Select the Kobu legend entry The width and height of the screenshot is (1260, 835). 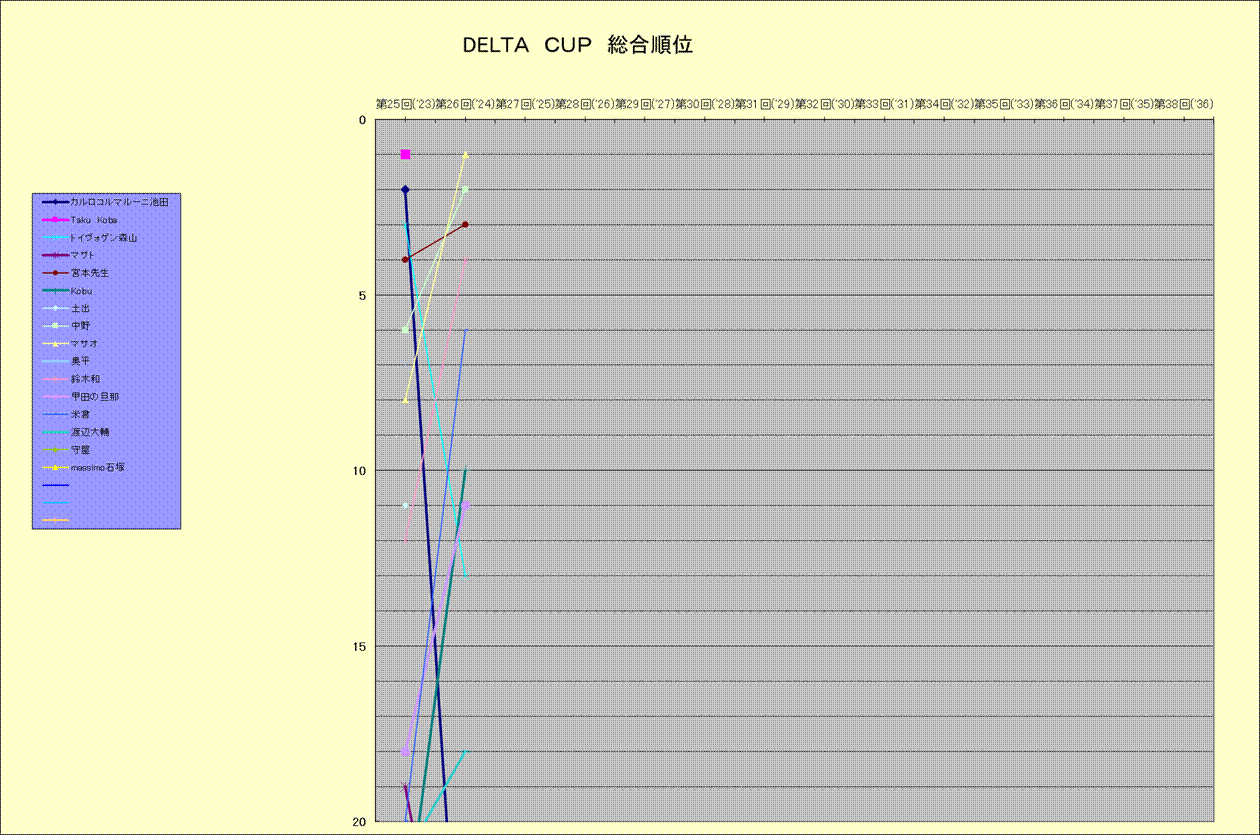pyautogui.click(x=68, y=290)
